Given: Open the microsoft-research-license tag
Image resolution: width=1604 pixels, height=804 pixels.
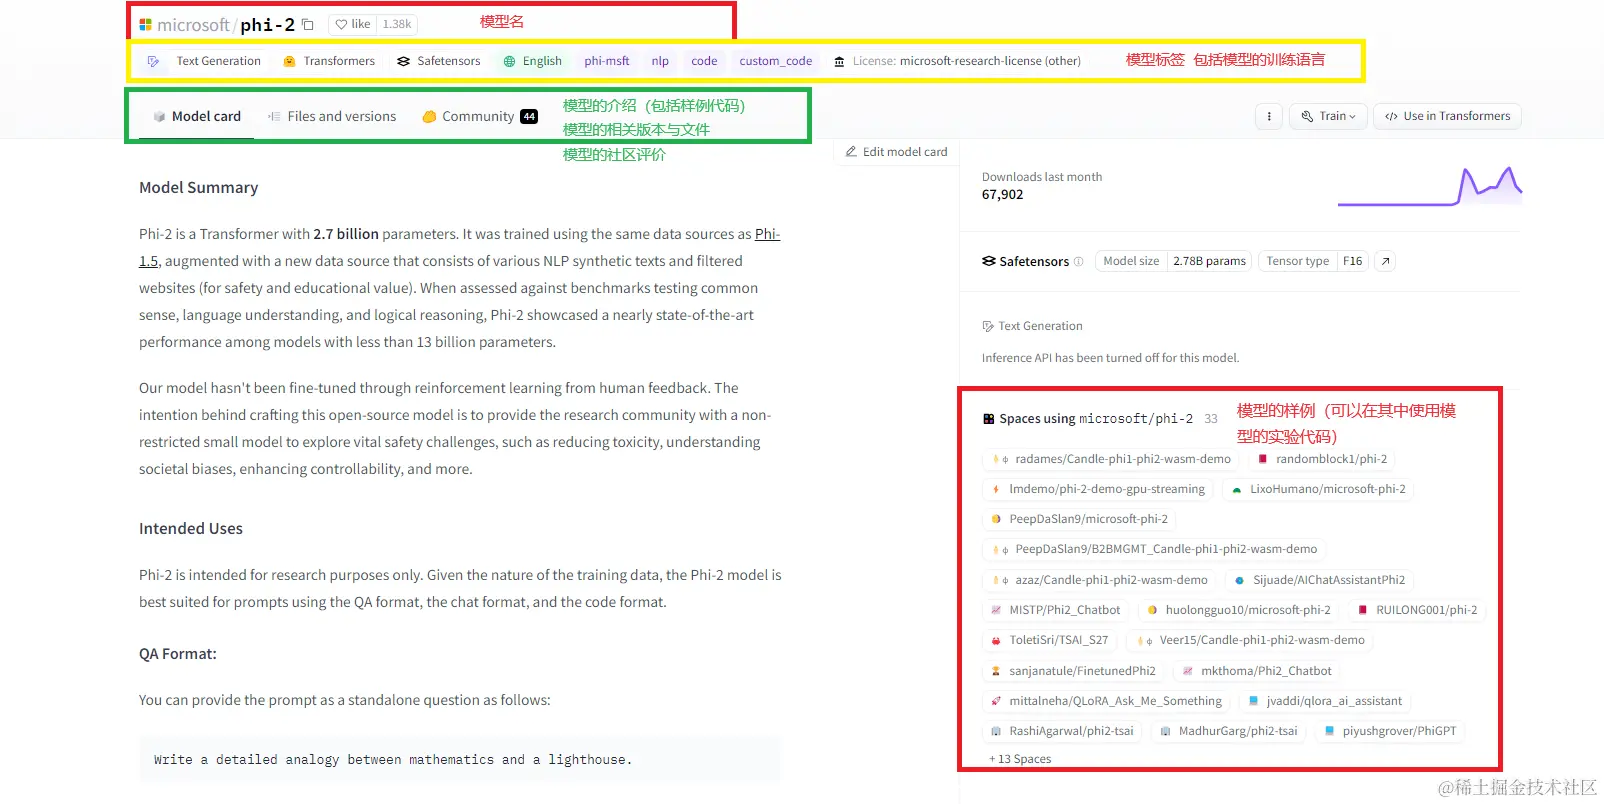Looking at the screenshot, I should 958,61.
